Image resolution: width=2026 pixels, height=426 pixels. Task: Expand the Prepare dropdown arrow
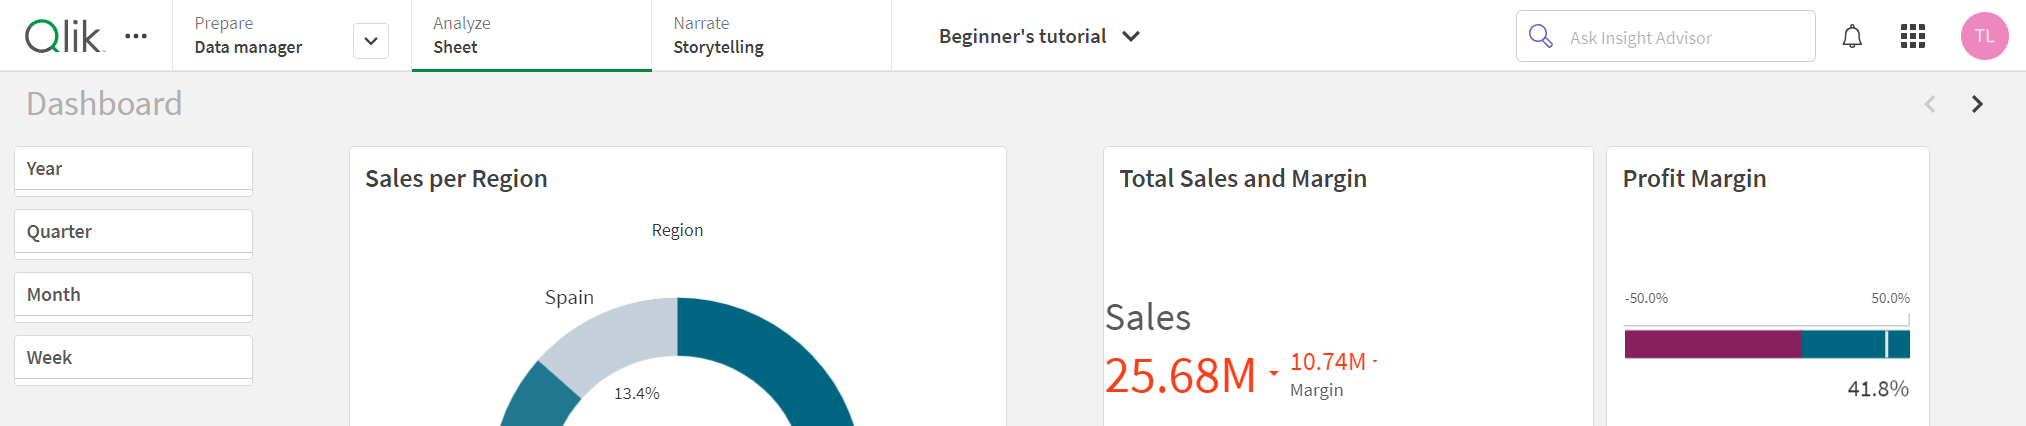[371, 41]
